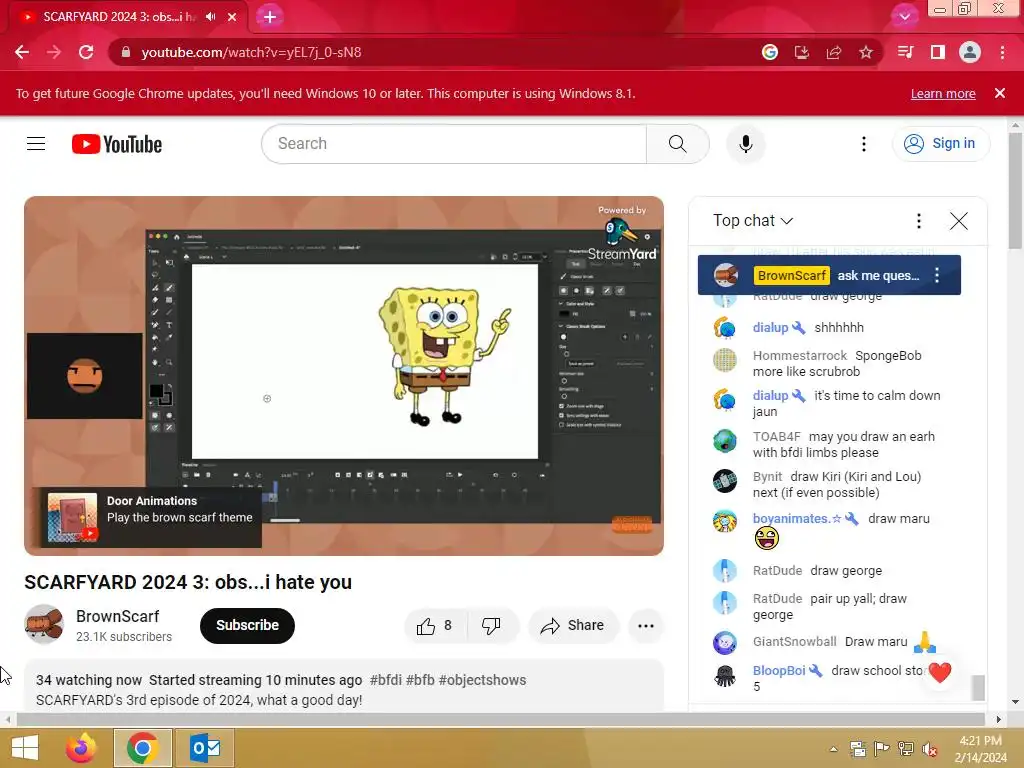Click the muted volume tray icon
Viewport: 1024px width, 768px height.
click(x=930, y=749)
